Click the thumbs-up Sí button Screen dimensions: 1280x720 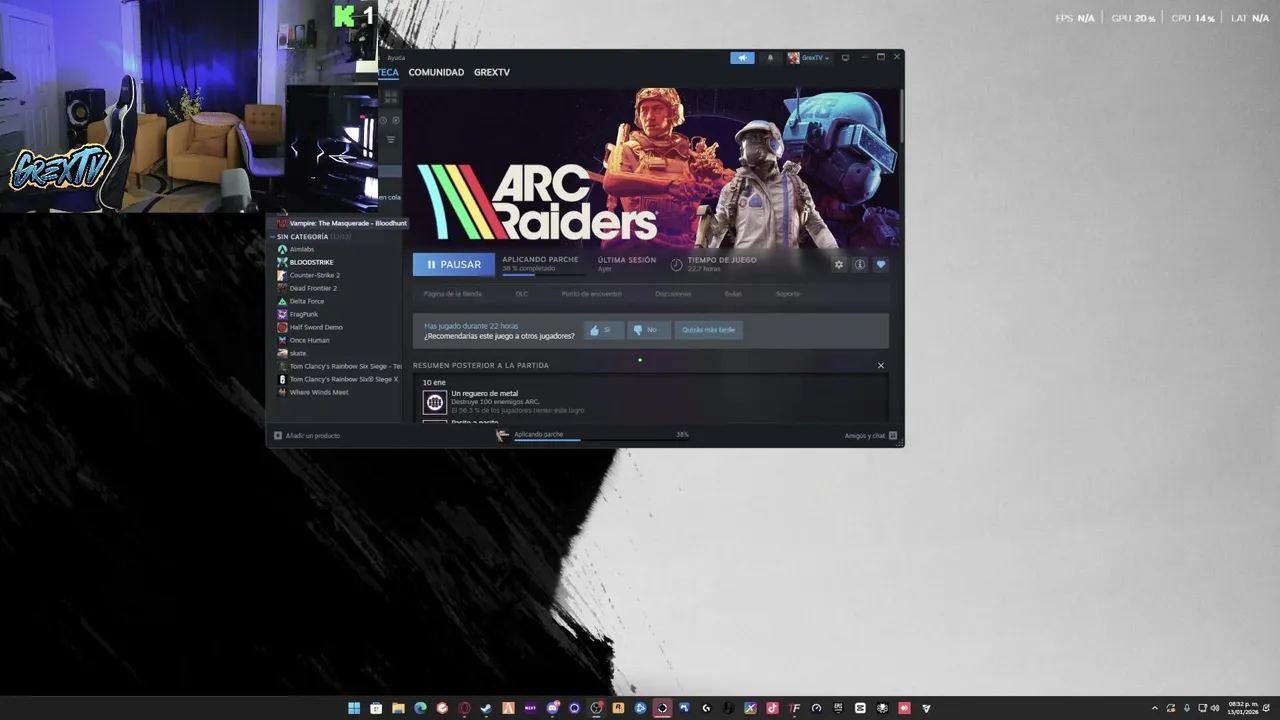pos(603,330)
